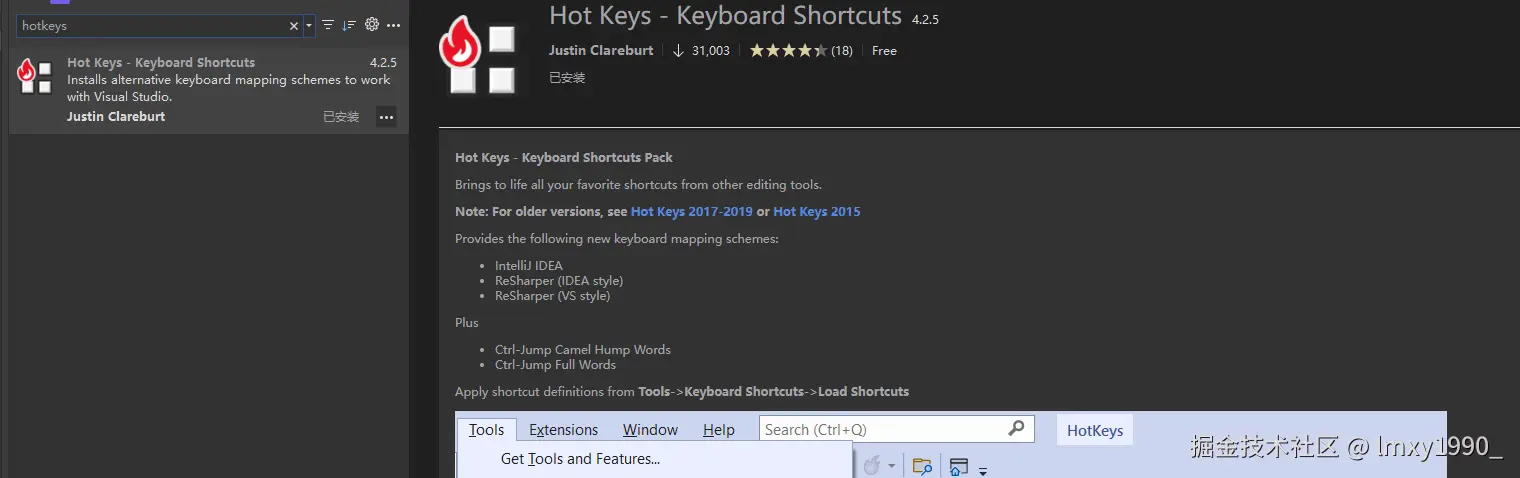Viewport: 1520px width, 478px height.
Task: Open the Window menu in embedded screenshot
Action: click(650, 430)
